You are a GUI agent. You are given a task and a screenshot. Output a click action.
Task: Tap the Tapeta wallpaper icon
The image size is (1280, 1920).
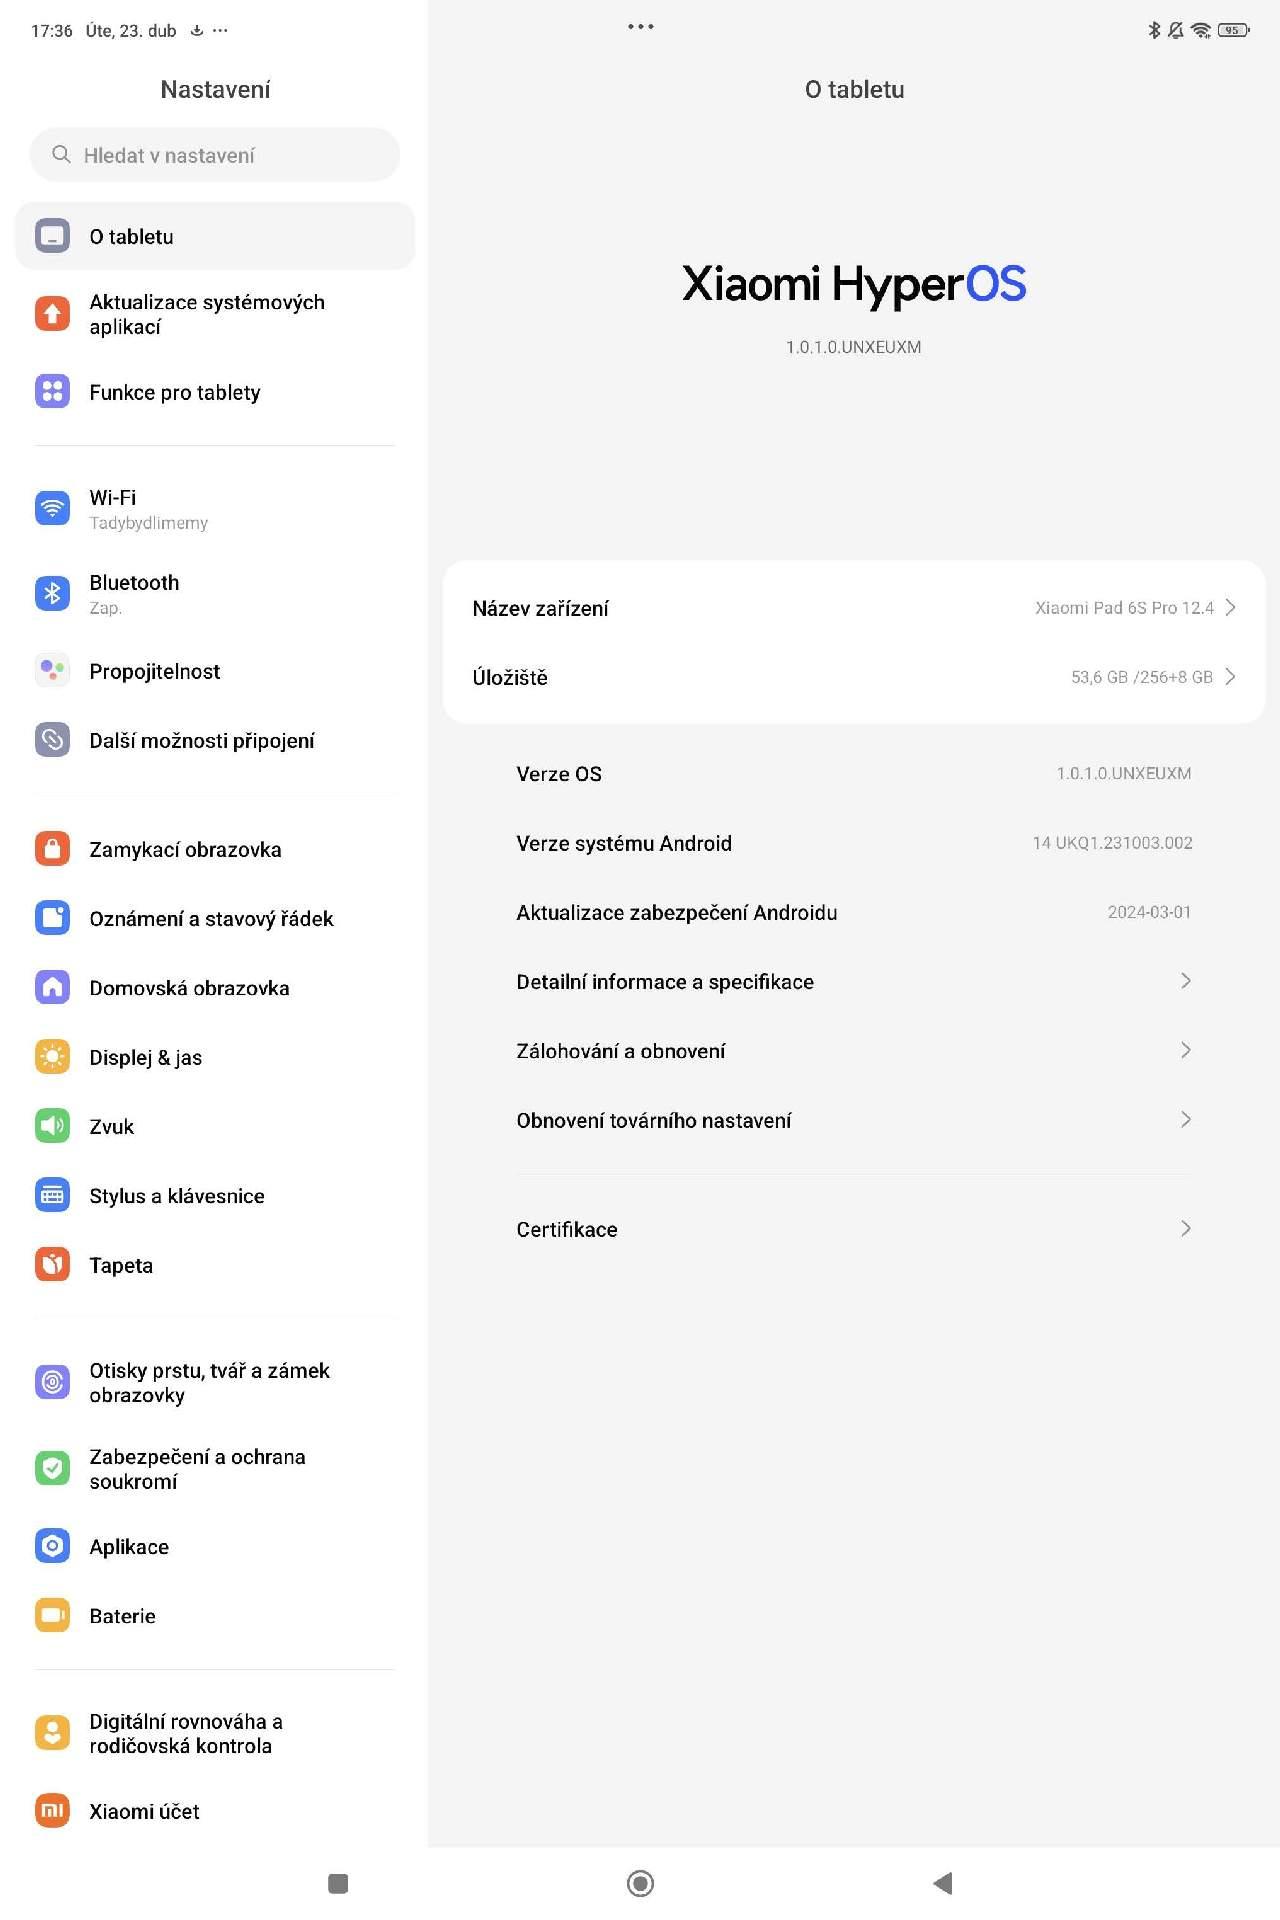[52, 1265]
